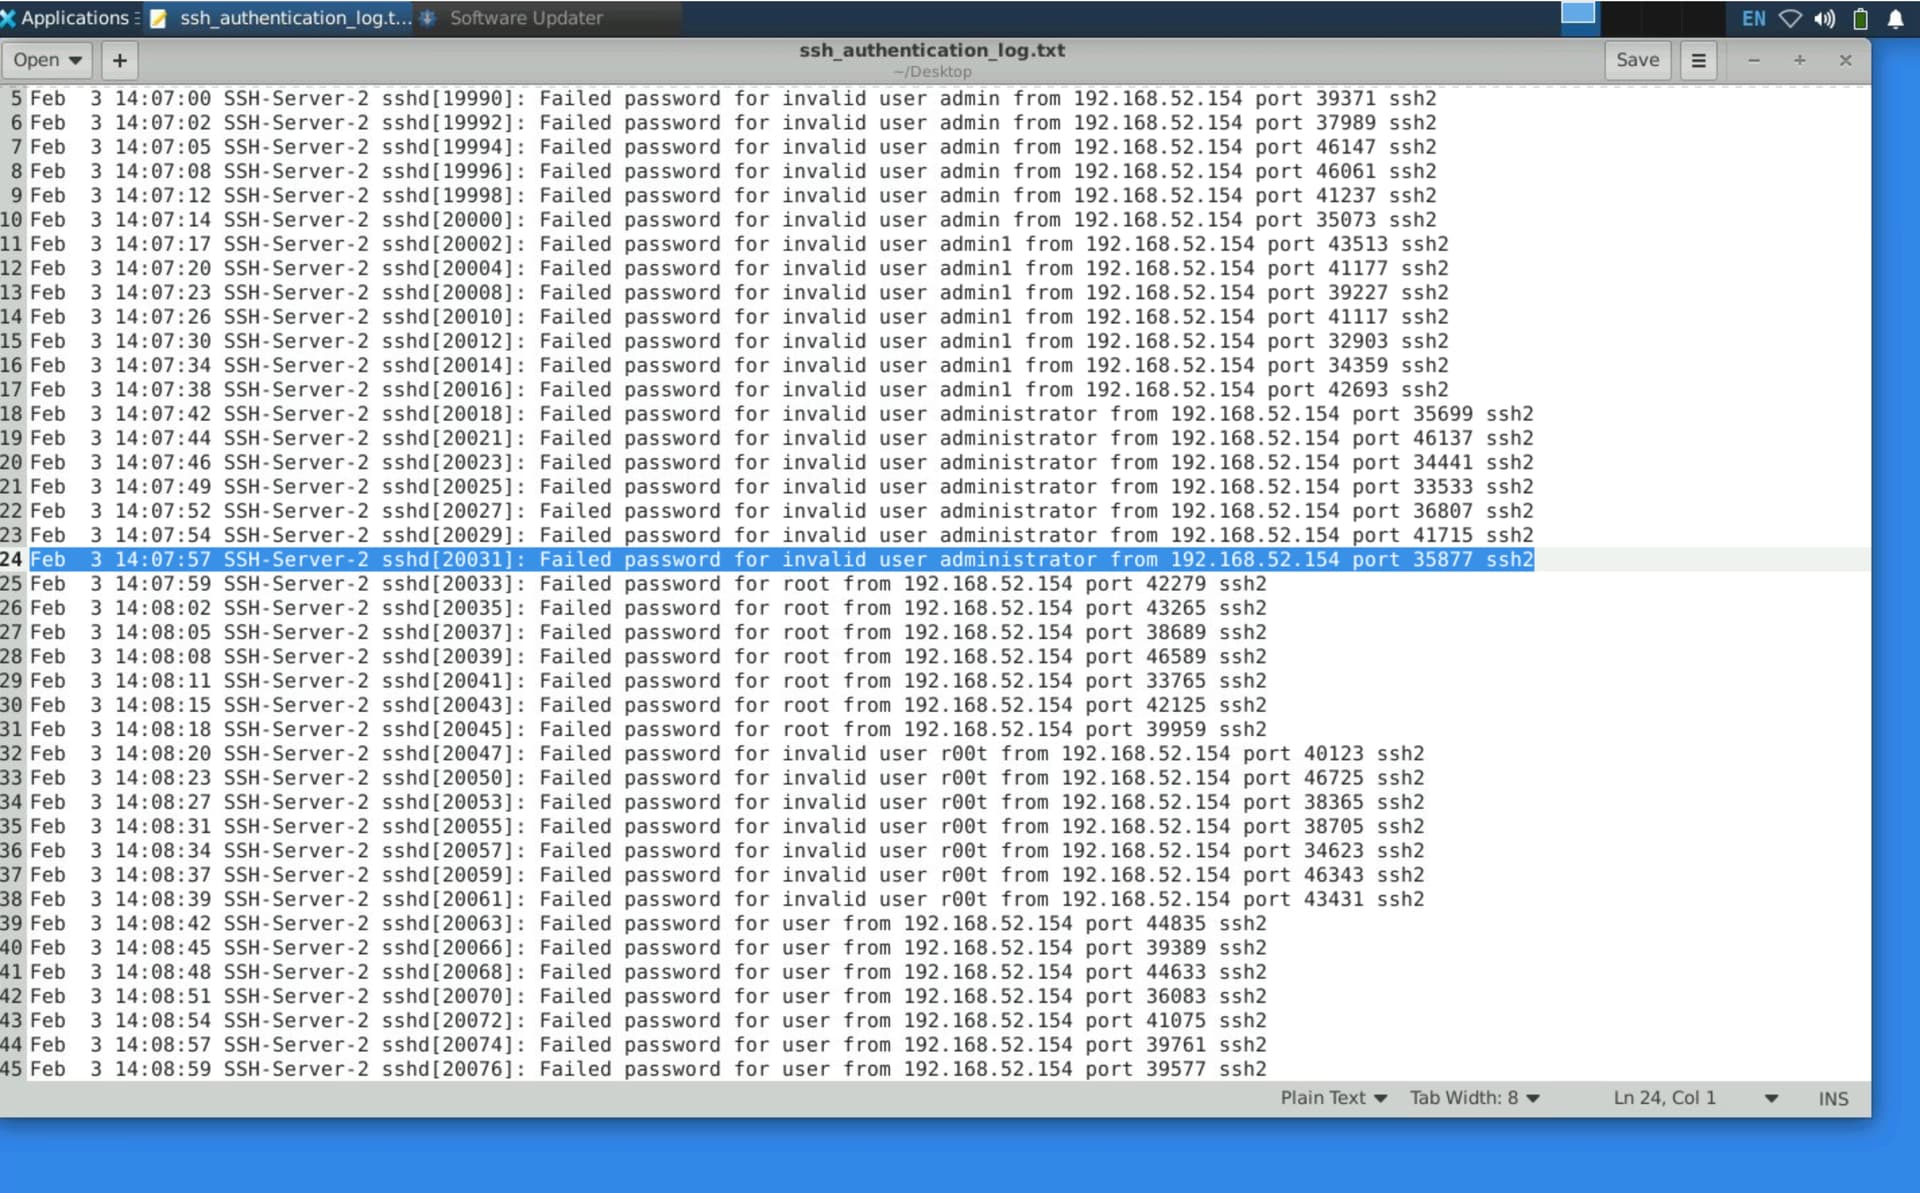This screenshot has height=1193, width=1920.
Task: Click the network connection icon
Action: point(1790,18)
